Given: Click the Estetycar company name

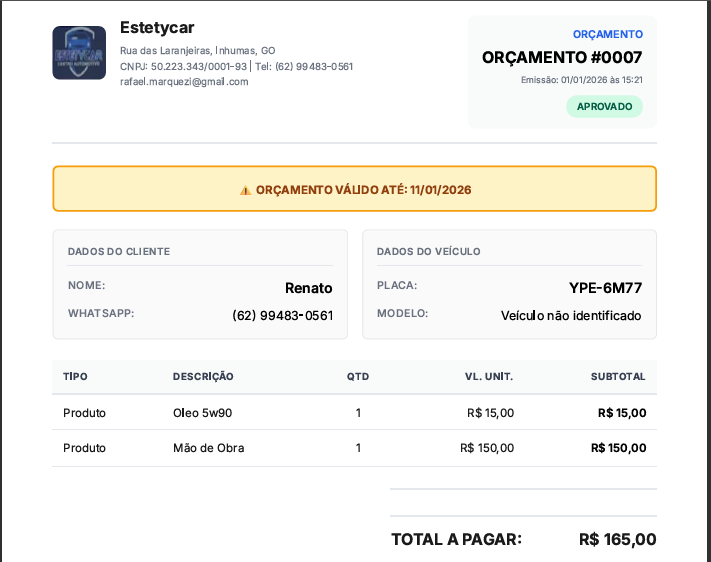Looking at the screenshot, I should pyautogui.click(x=157, y=28).
